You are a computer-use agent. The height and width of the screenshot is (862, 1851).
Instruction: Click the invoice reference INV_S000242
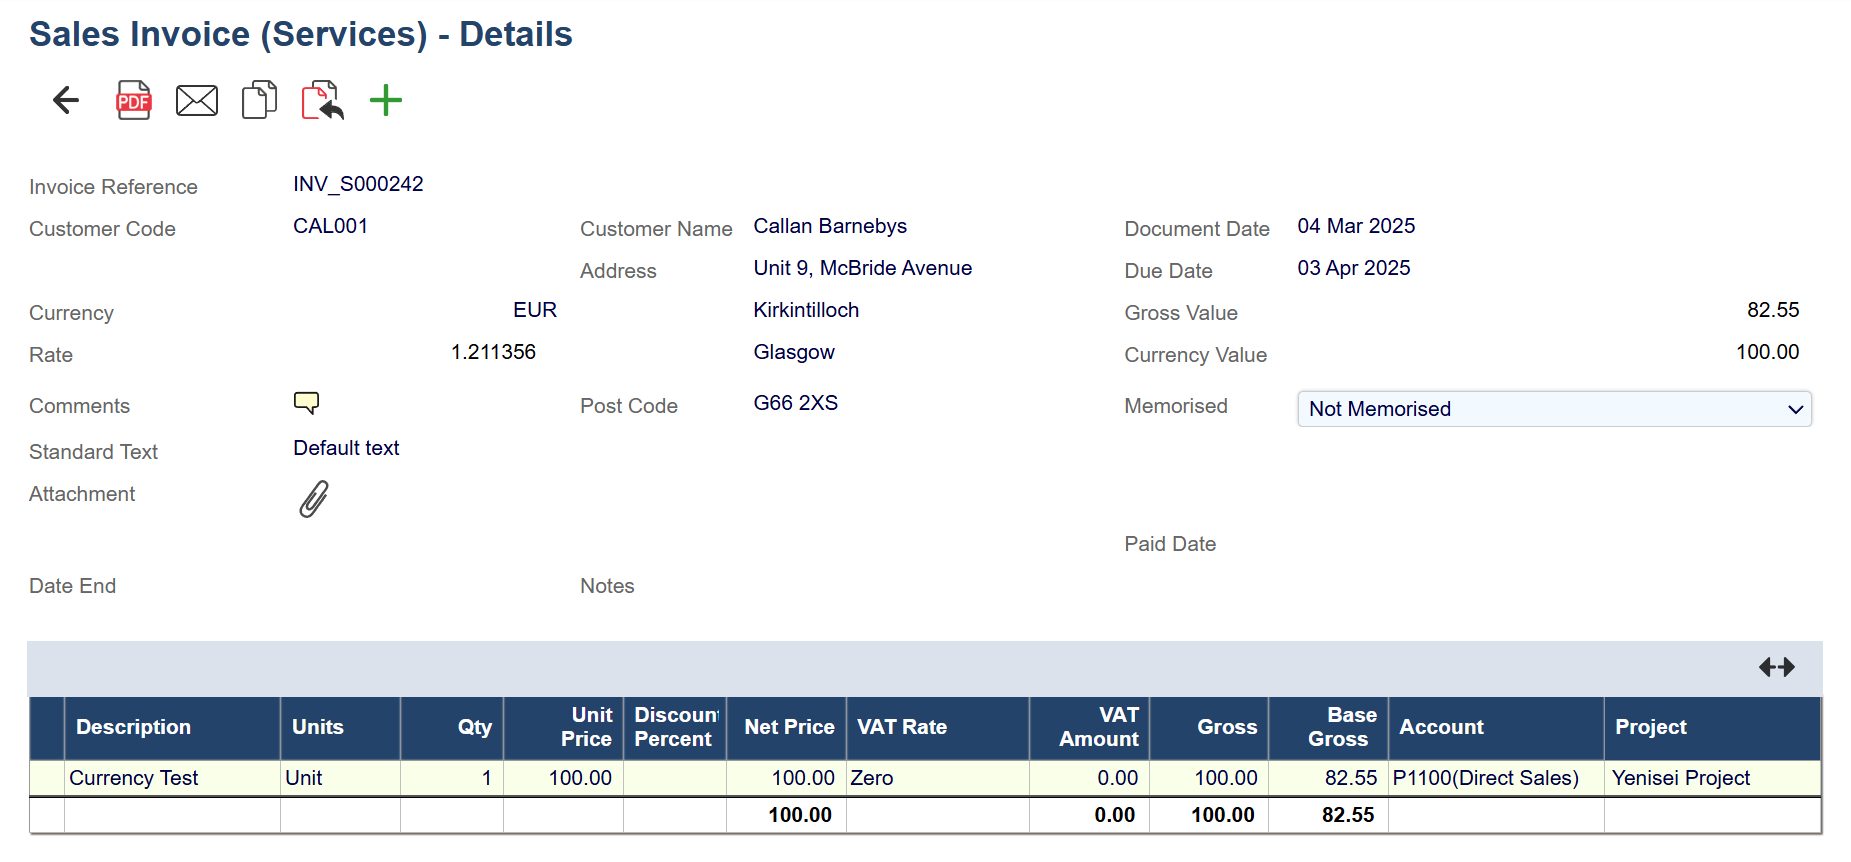(x=358, y=184)
